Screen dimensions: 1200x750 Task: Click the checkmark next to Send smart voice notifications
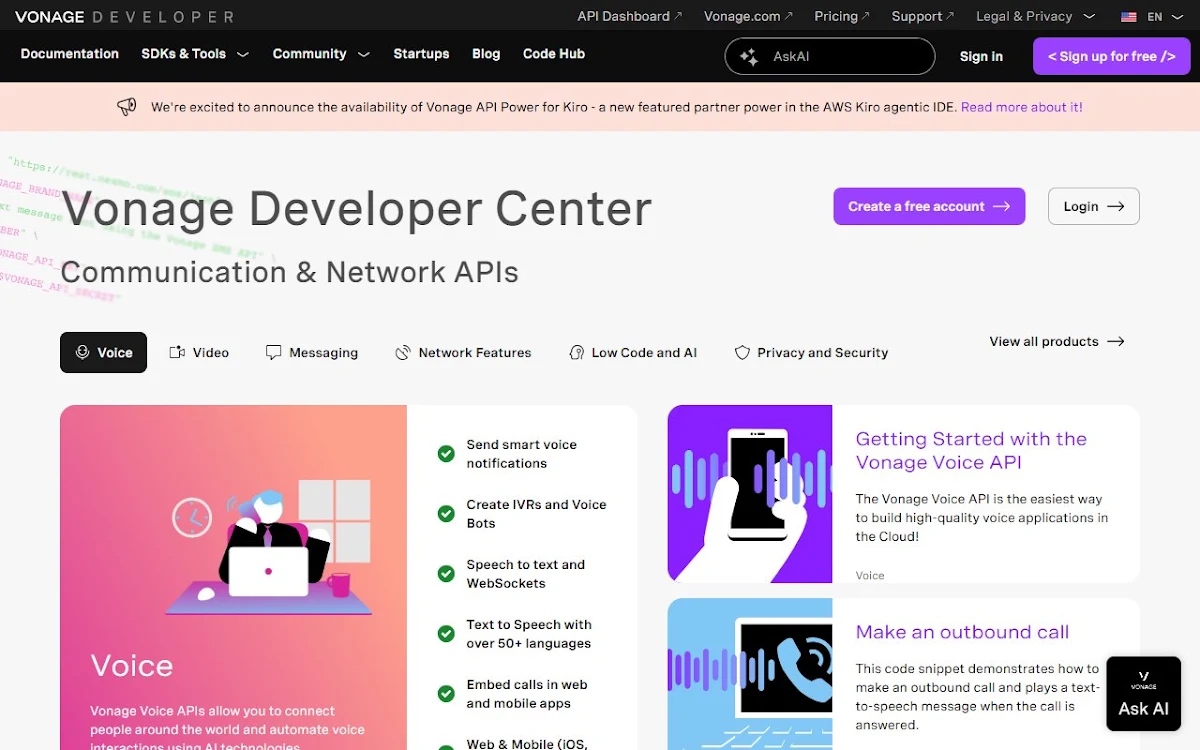click(x=446, y=454)
